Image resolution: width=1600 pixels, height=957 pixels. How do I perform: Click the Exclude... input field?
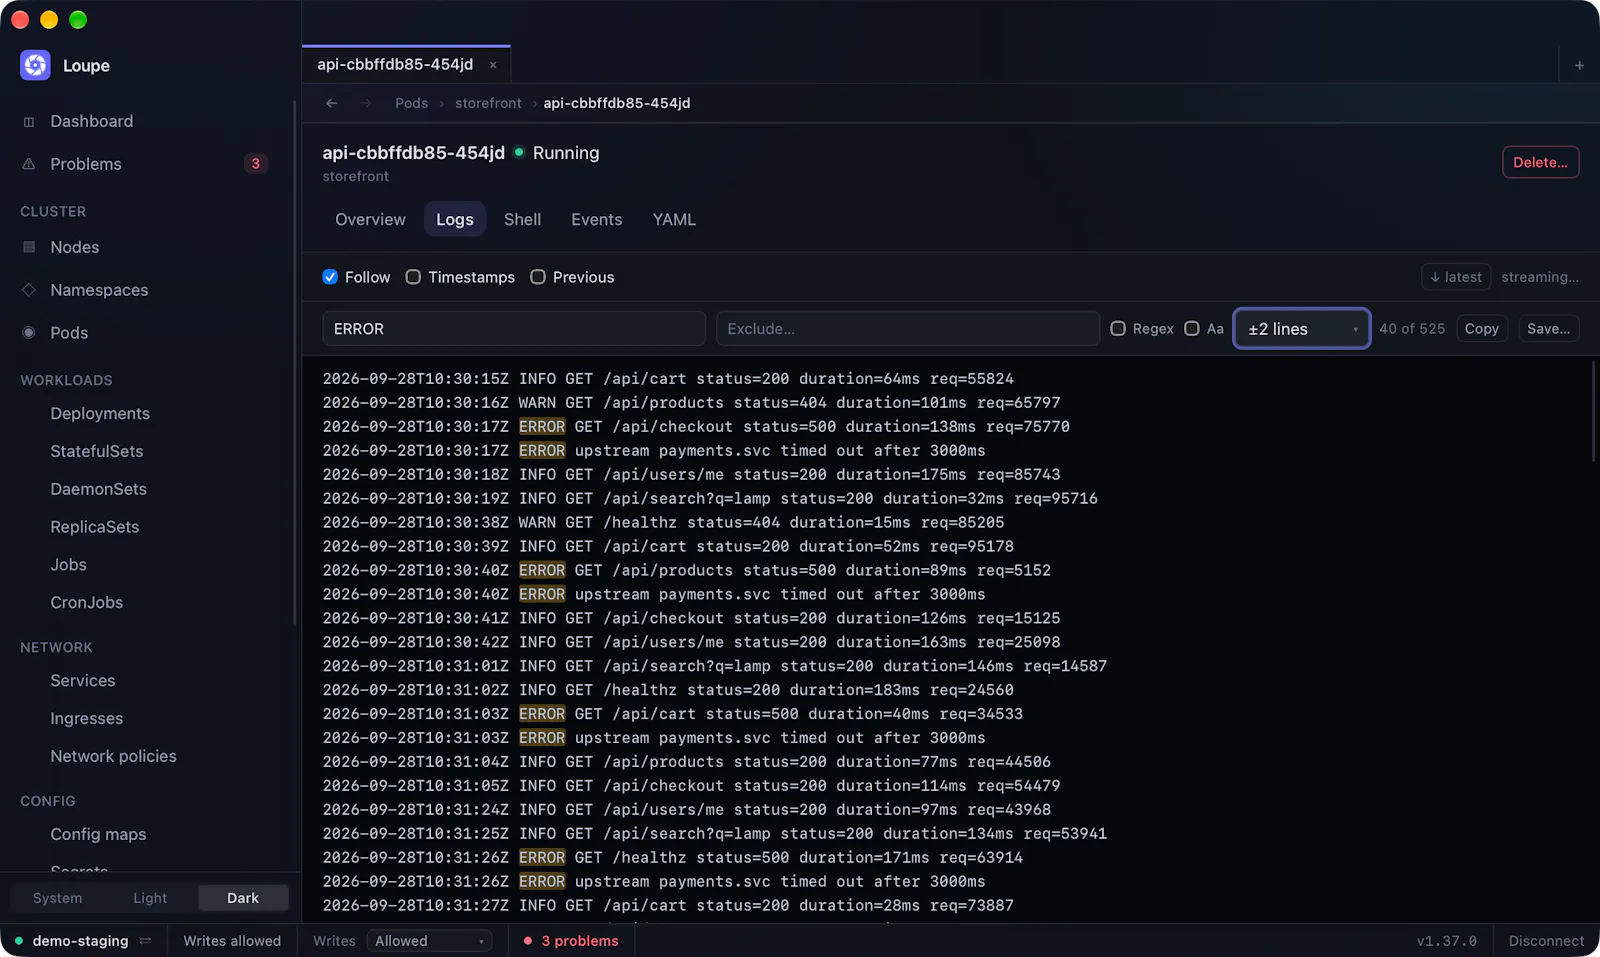coord(908,328)
